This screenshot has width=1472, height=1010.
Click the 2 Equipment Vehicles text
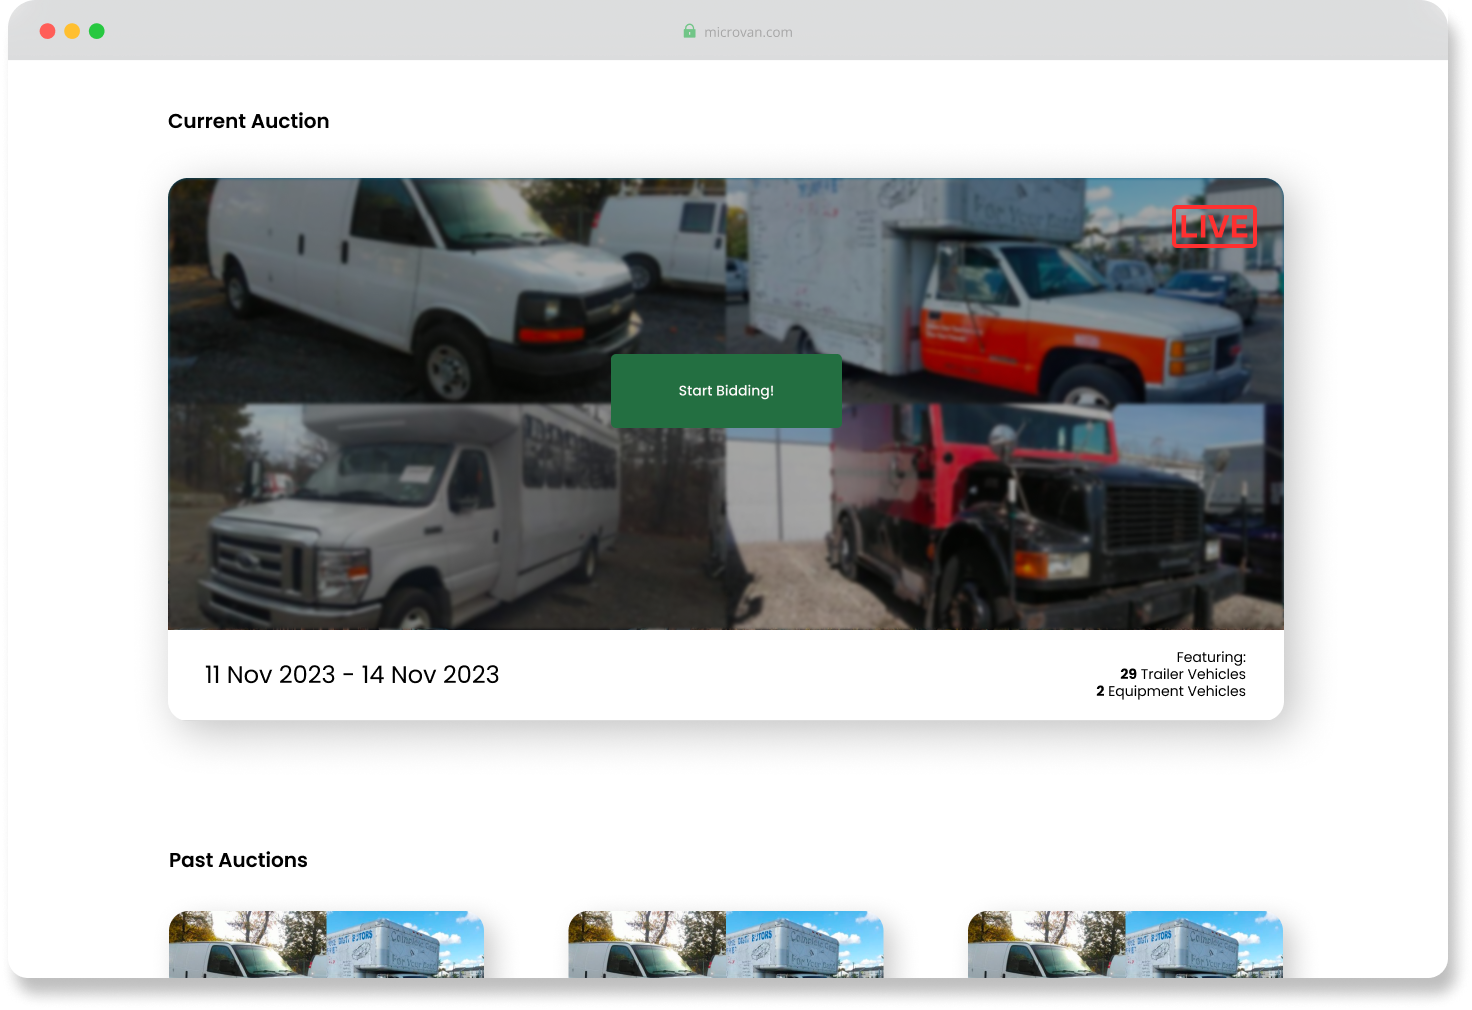(x=1171, y=691)
